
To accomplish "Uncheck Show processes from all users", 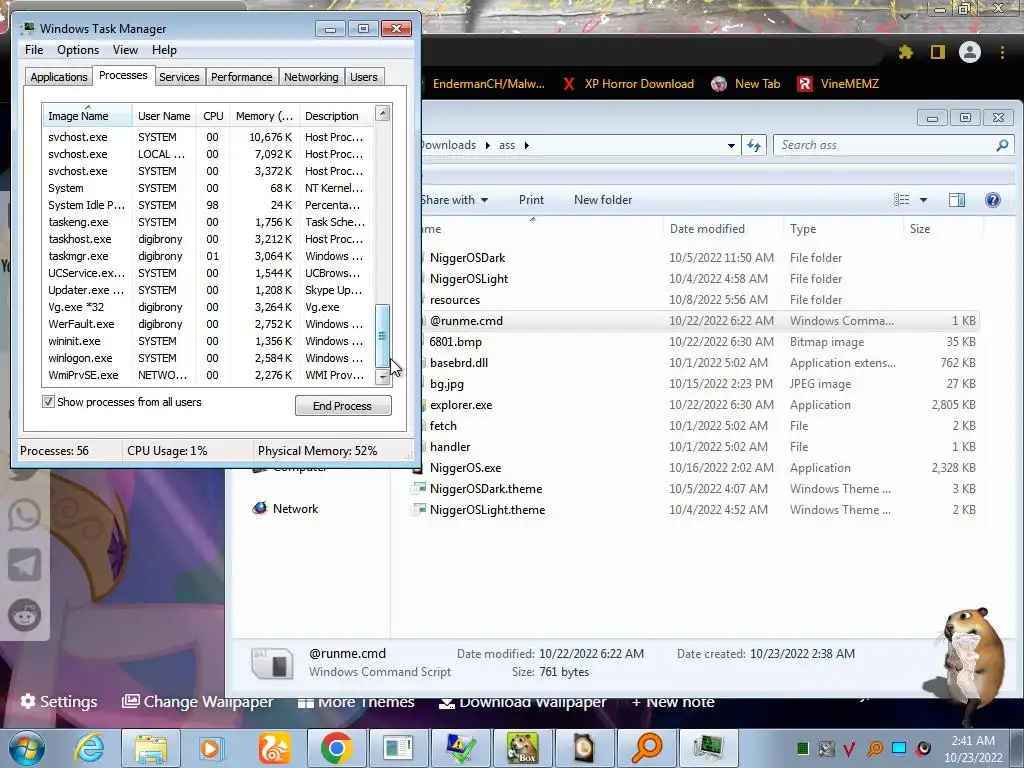I will pos(48,402).
